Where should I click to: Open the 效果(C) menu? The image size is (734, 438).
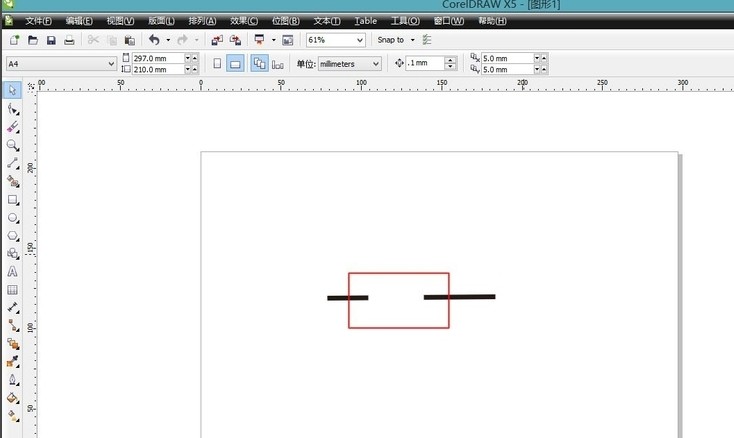point(243,20)
